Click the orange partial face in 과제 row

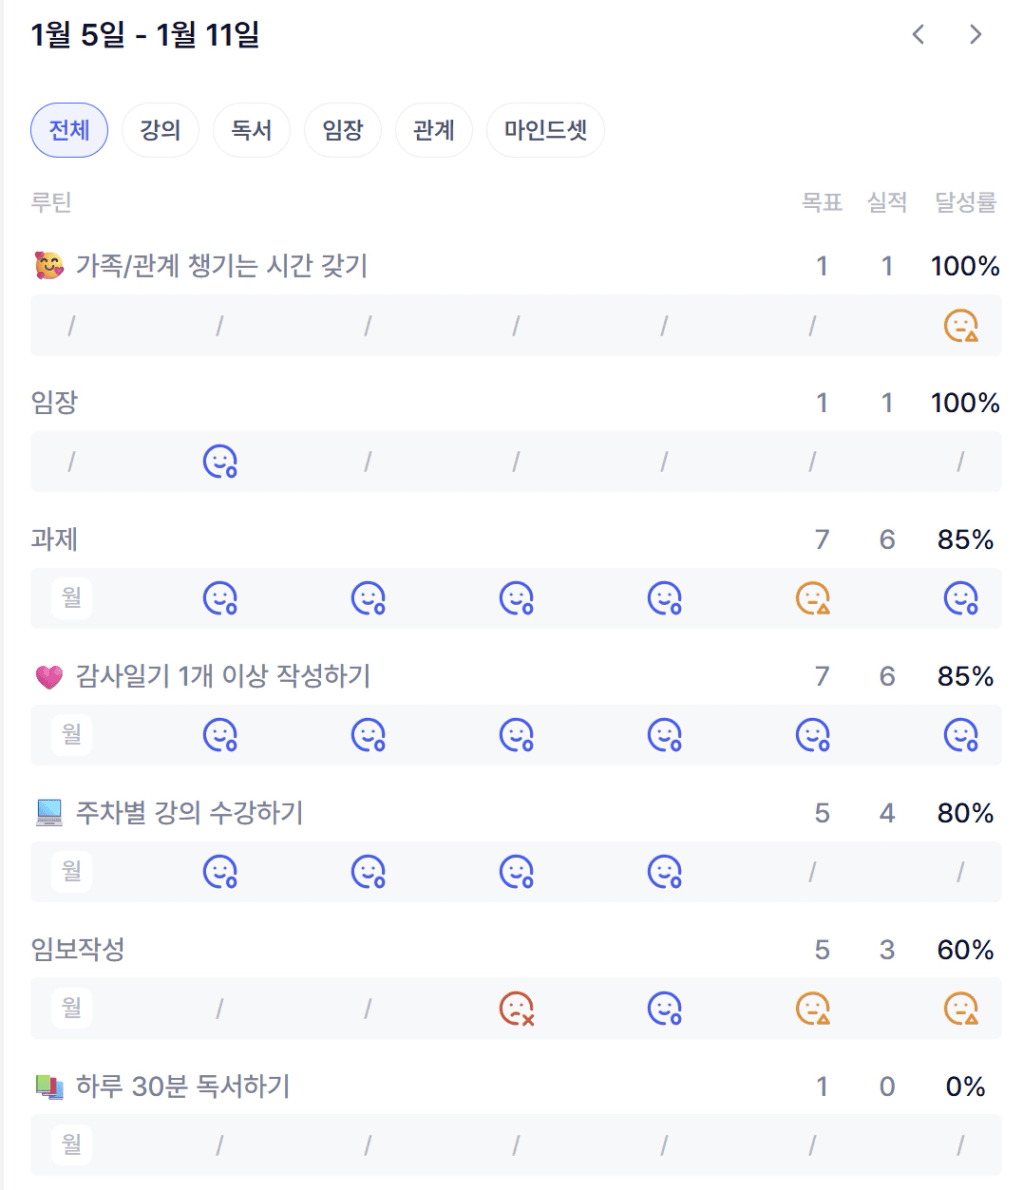pyautogui.click(x=812, y=598)
